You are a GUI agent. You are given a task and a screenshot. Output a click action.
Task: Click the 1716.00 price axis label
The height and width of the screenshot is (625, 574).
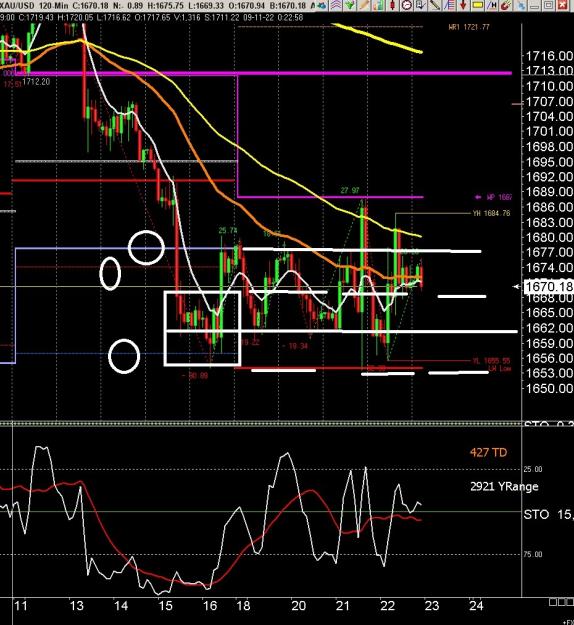coord(549,56)
